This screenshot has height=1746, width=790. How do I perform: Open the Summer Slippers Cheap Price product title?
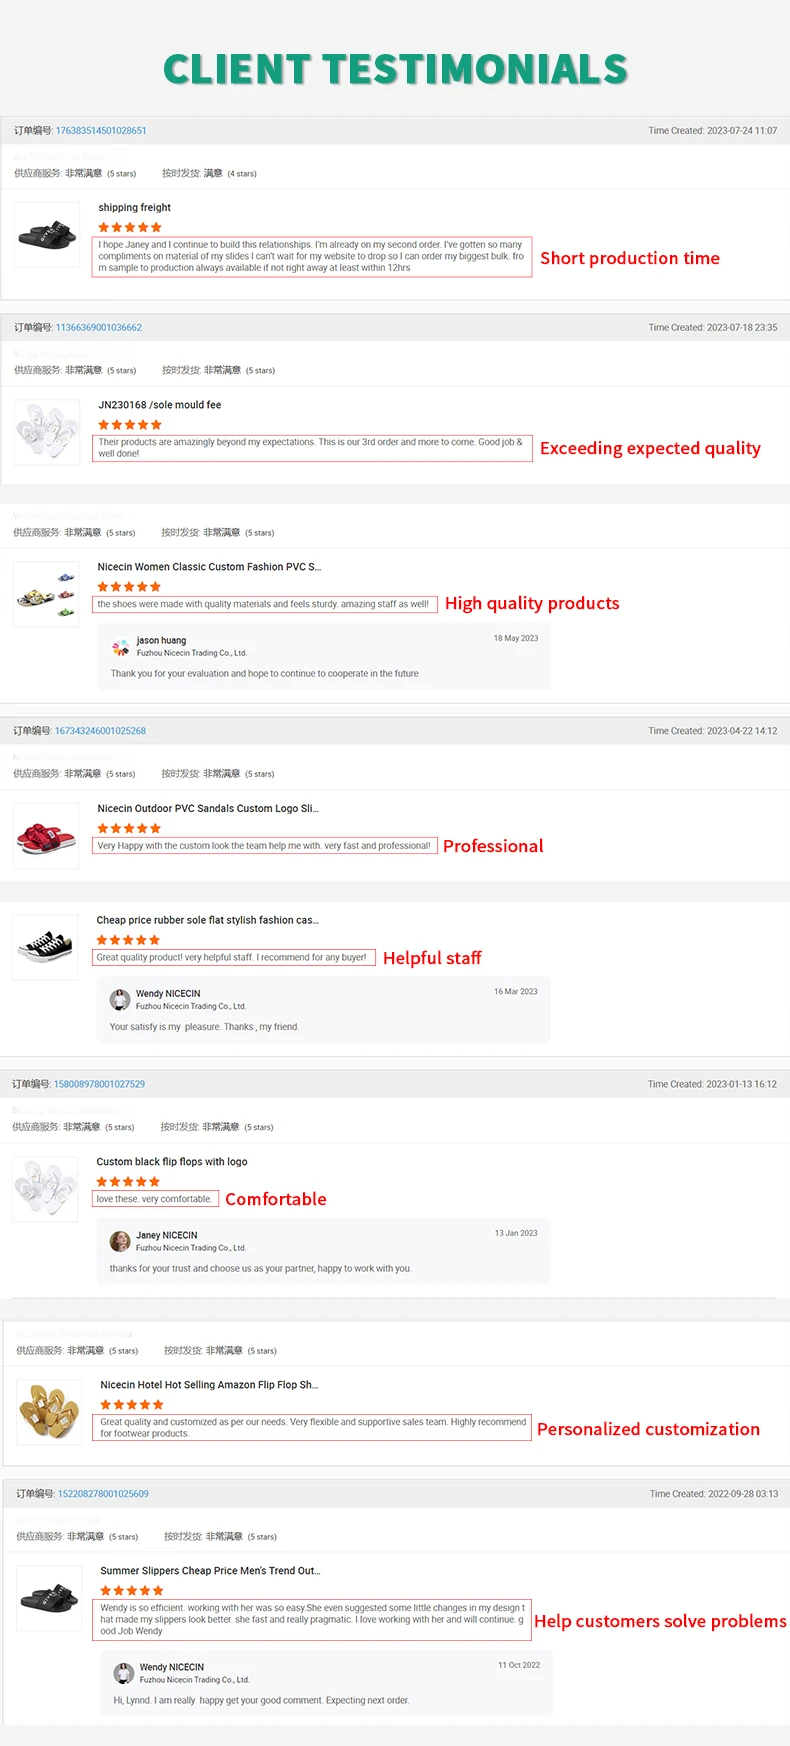(x=210, y=1571)
